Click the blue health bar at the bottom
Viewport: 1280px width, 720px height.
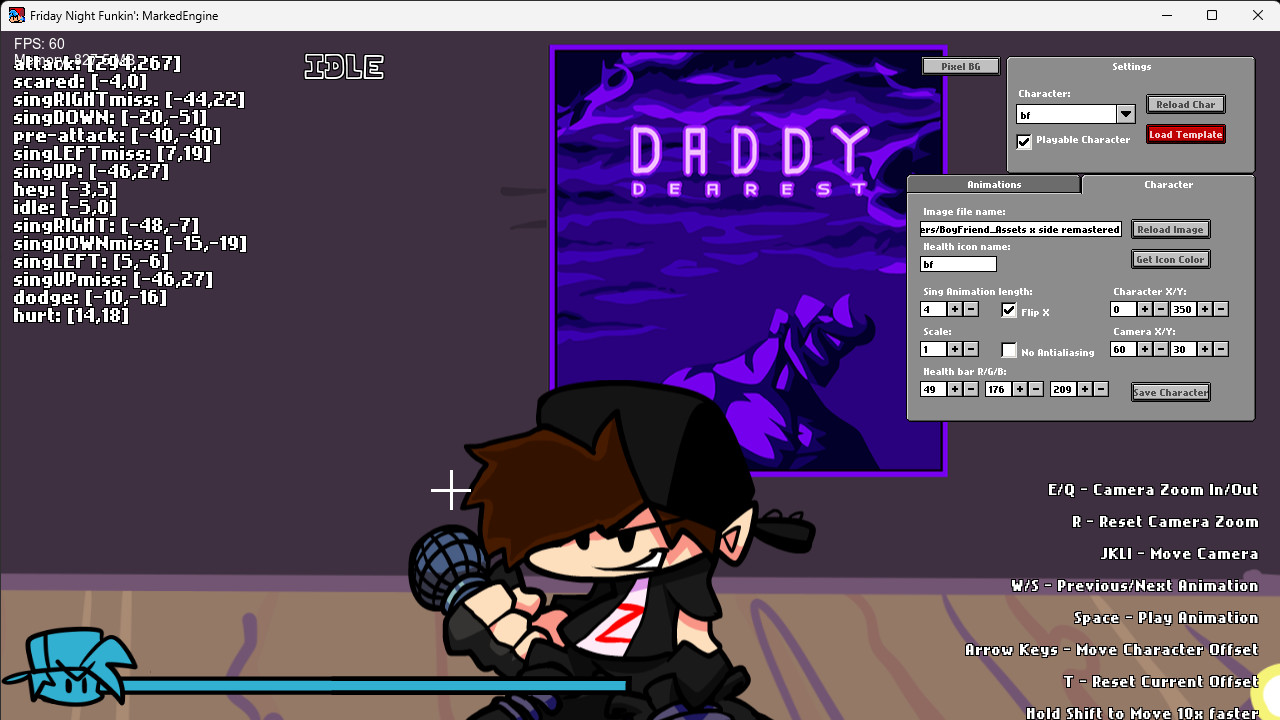coord(375,685)
